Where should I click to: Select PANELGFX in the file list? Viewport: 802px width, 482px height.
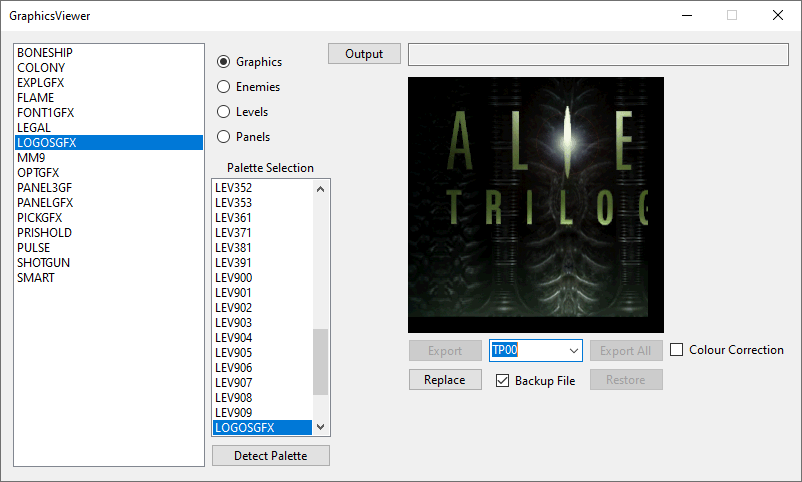pyautogui.click(x=108, y=203)
